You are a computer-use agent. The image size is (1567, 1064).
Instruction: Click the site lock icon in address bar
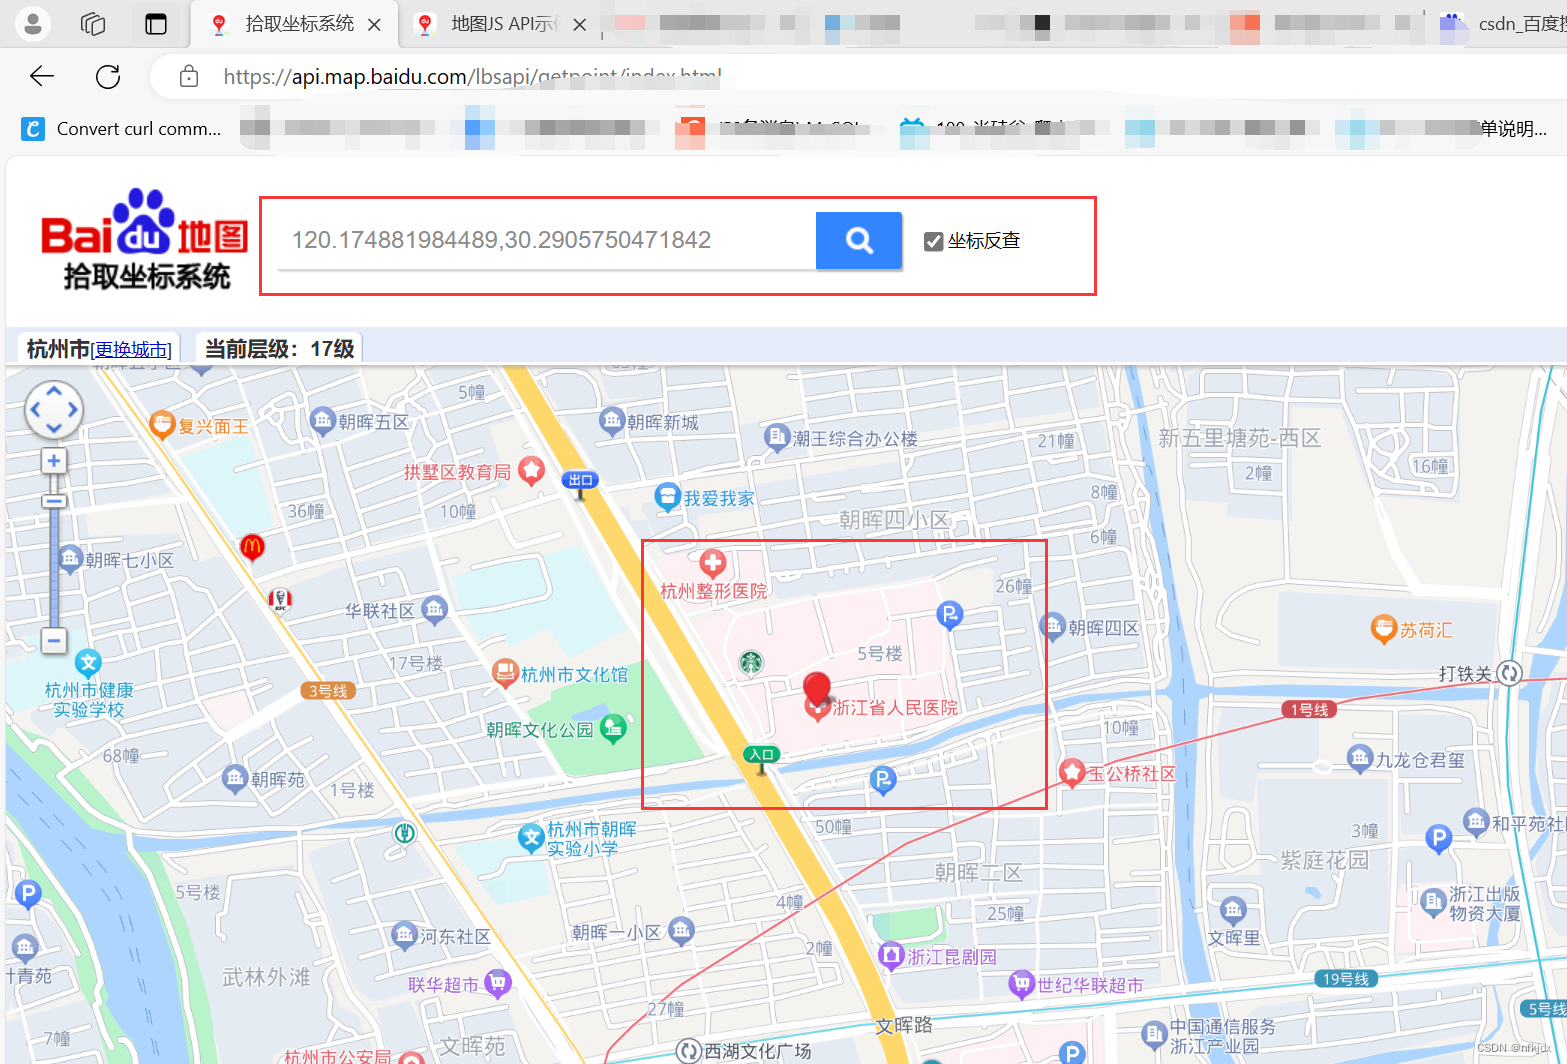[188, 76]
